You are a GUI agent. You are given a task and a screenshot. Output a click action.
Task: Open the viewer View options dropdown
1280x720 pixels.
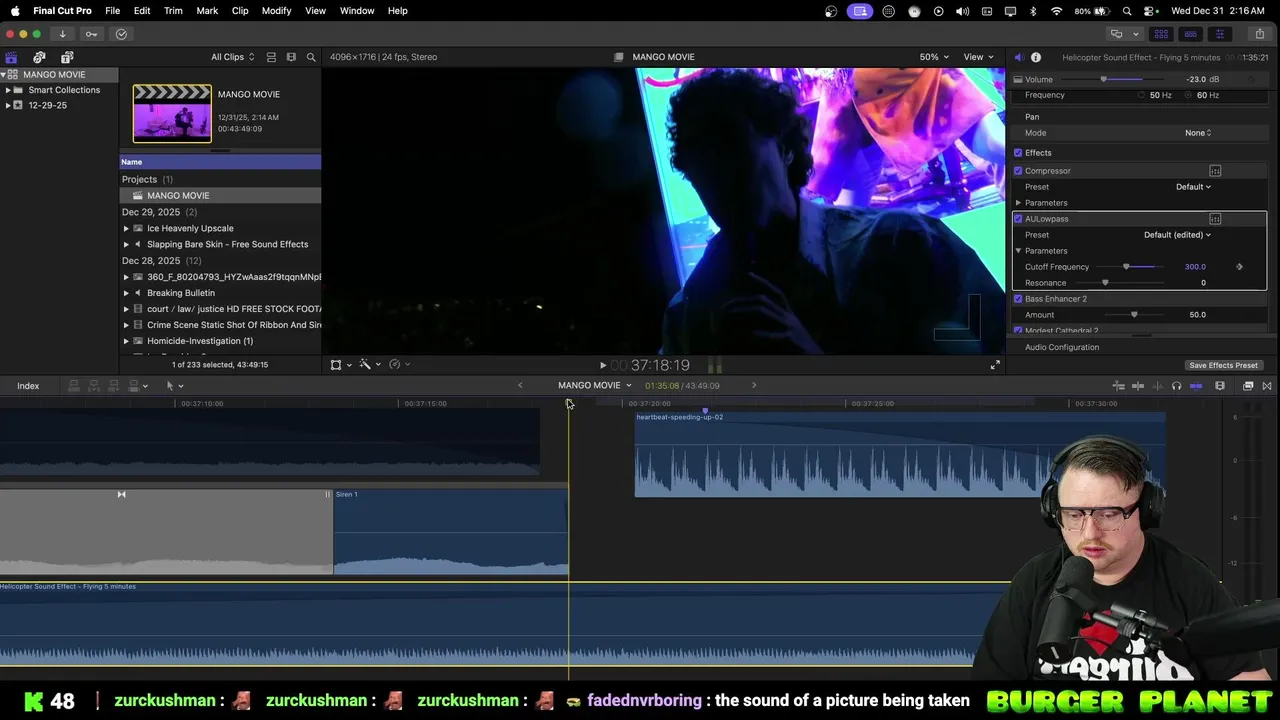click(x=978, y=57)
